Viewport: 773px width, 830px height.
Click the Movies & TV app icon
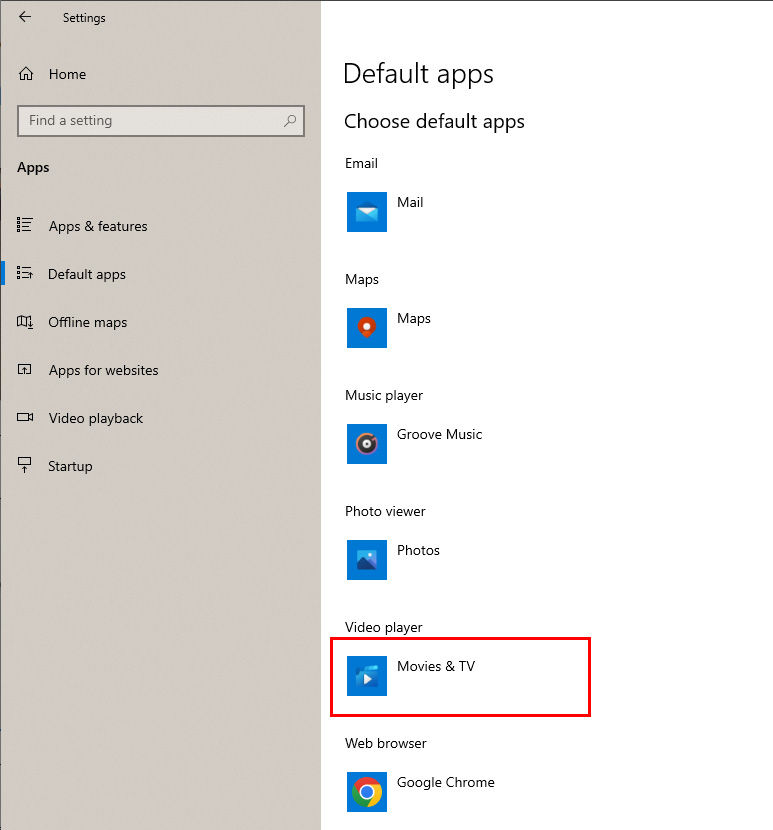367,675
